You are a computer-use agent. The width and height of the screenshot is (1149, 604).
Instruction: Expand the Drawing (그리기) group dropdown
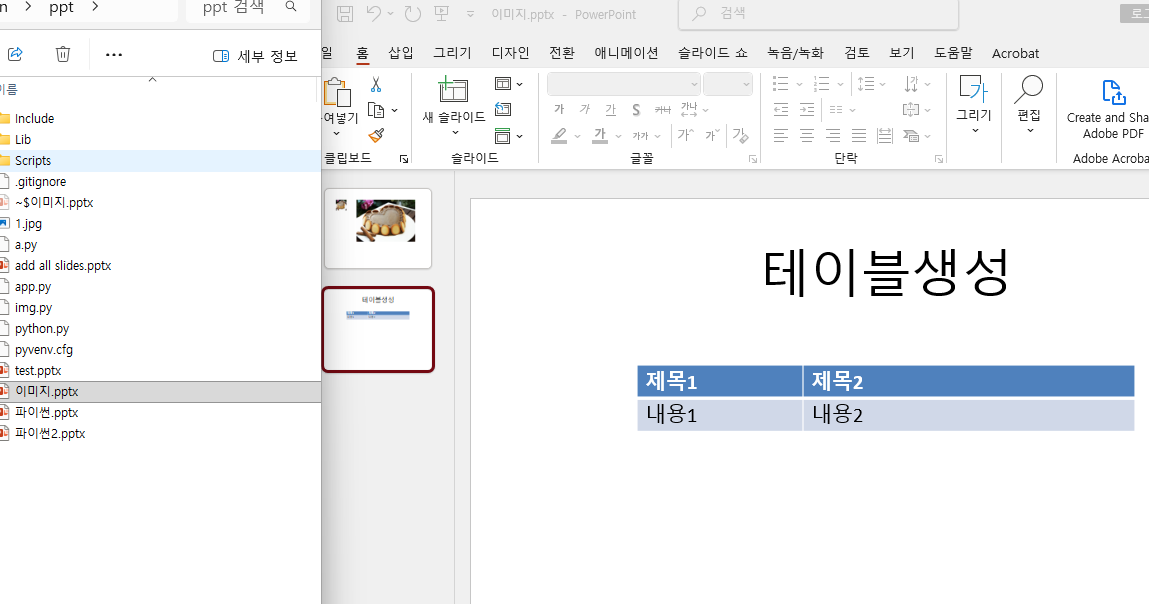tap(974, 130)
